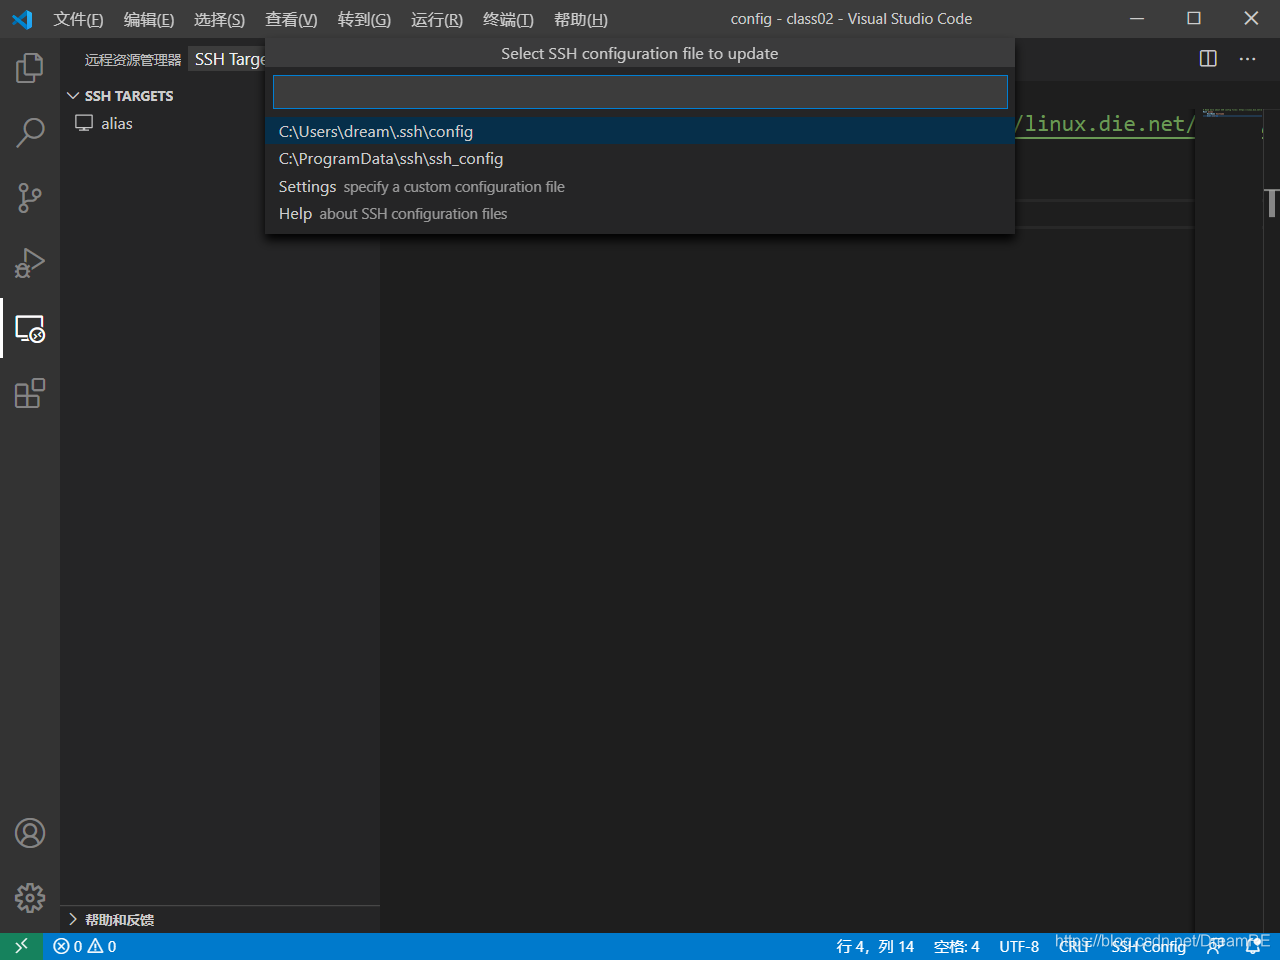Image resolution: width=1280 pixels, height=960 pixels.
Task: Minimize the VS Code window
Action: (1137, 19)
